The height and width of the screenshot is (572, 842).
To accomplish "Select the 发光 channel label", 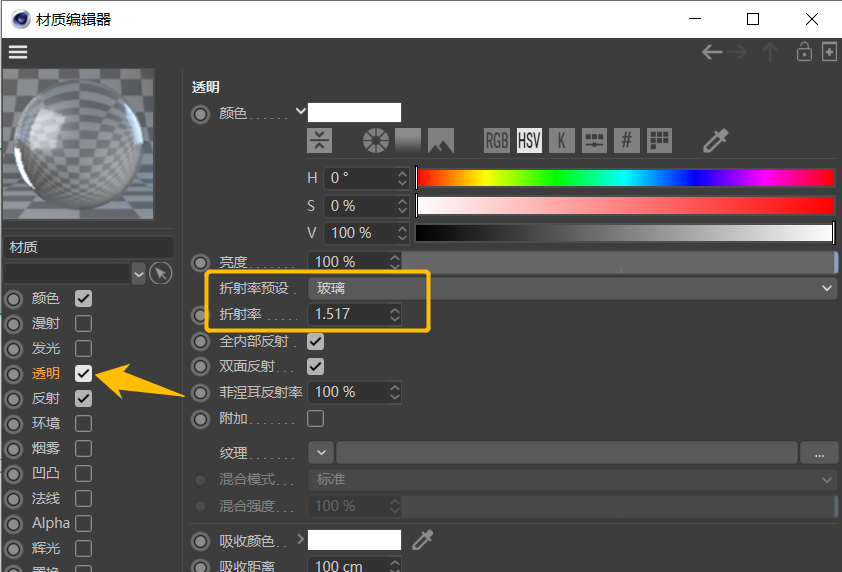I will (x=46, y=348).
